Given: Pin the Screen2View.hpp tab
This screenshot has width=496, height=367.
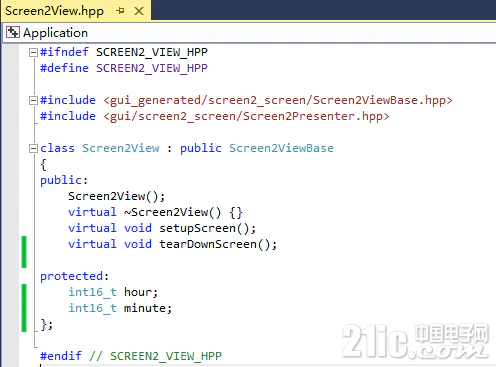Looking at the screenshot, I should coord(121,11).
